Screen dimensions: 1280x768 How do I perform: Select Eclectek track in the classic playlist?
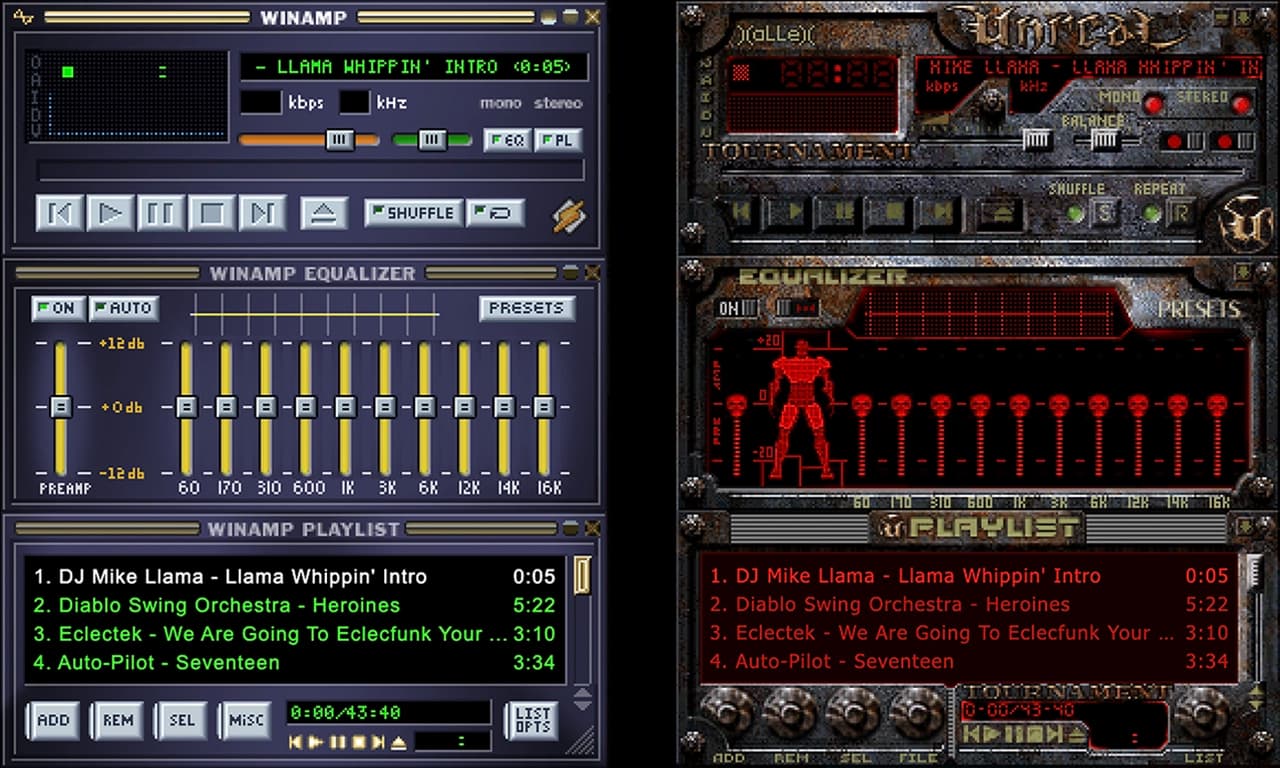click(294, 634)
